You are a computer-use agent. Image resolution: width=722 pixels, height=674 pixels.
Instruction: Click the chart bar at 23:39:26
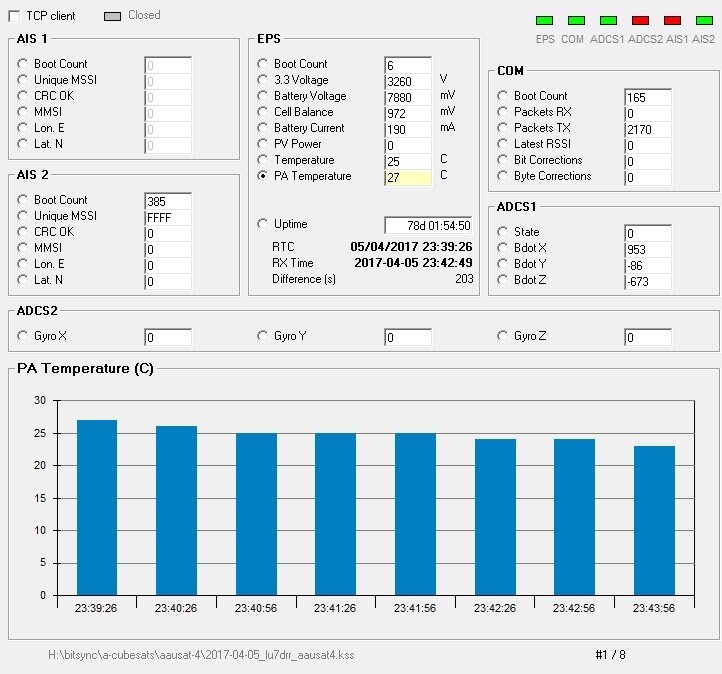(x=97, y=507)
